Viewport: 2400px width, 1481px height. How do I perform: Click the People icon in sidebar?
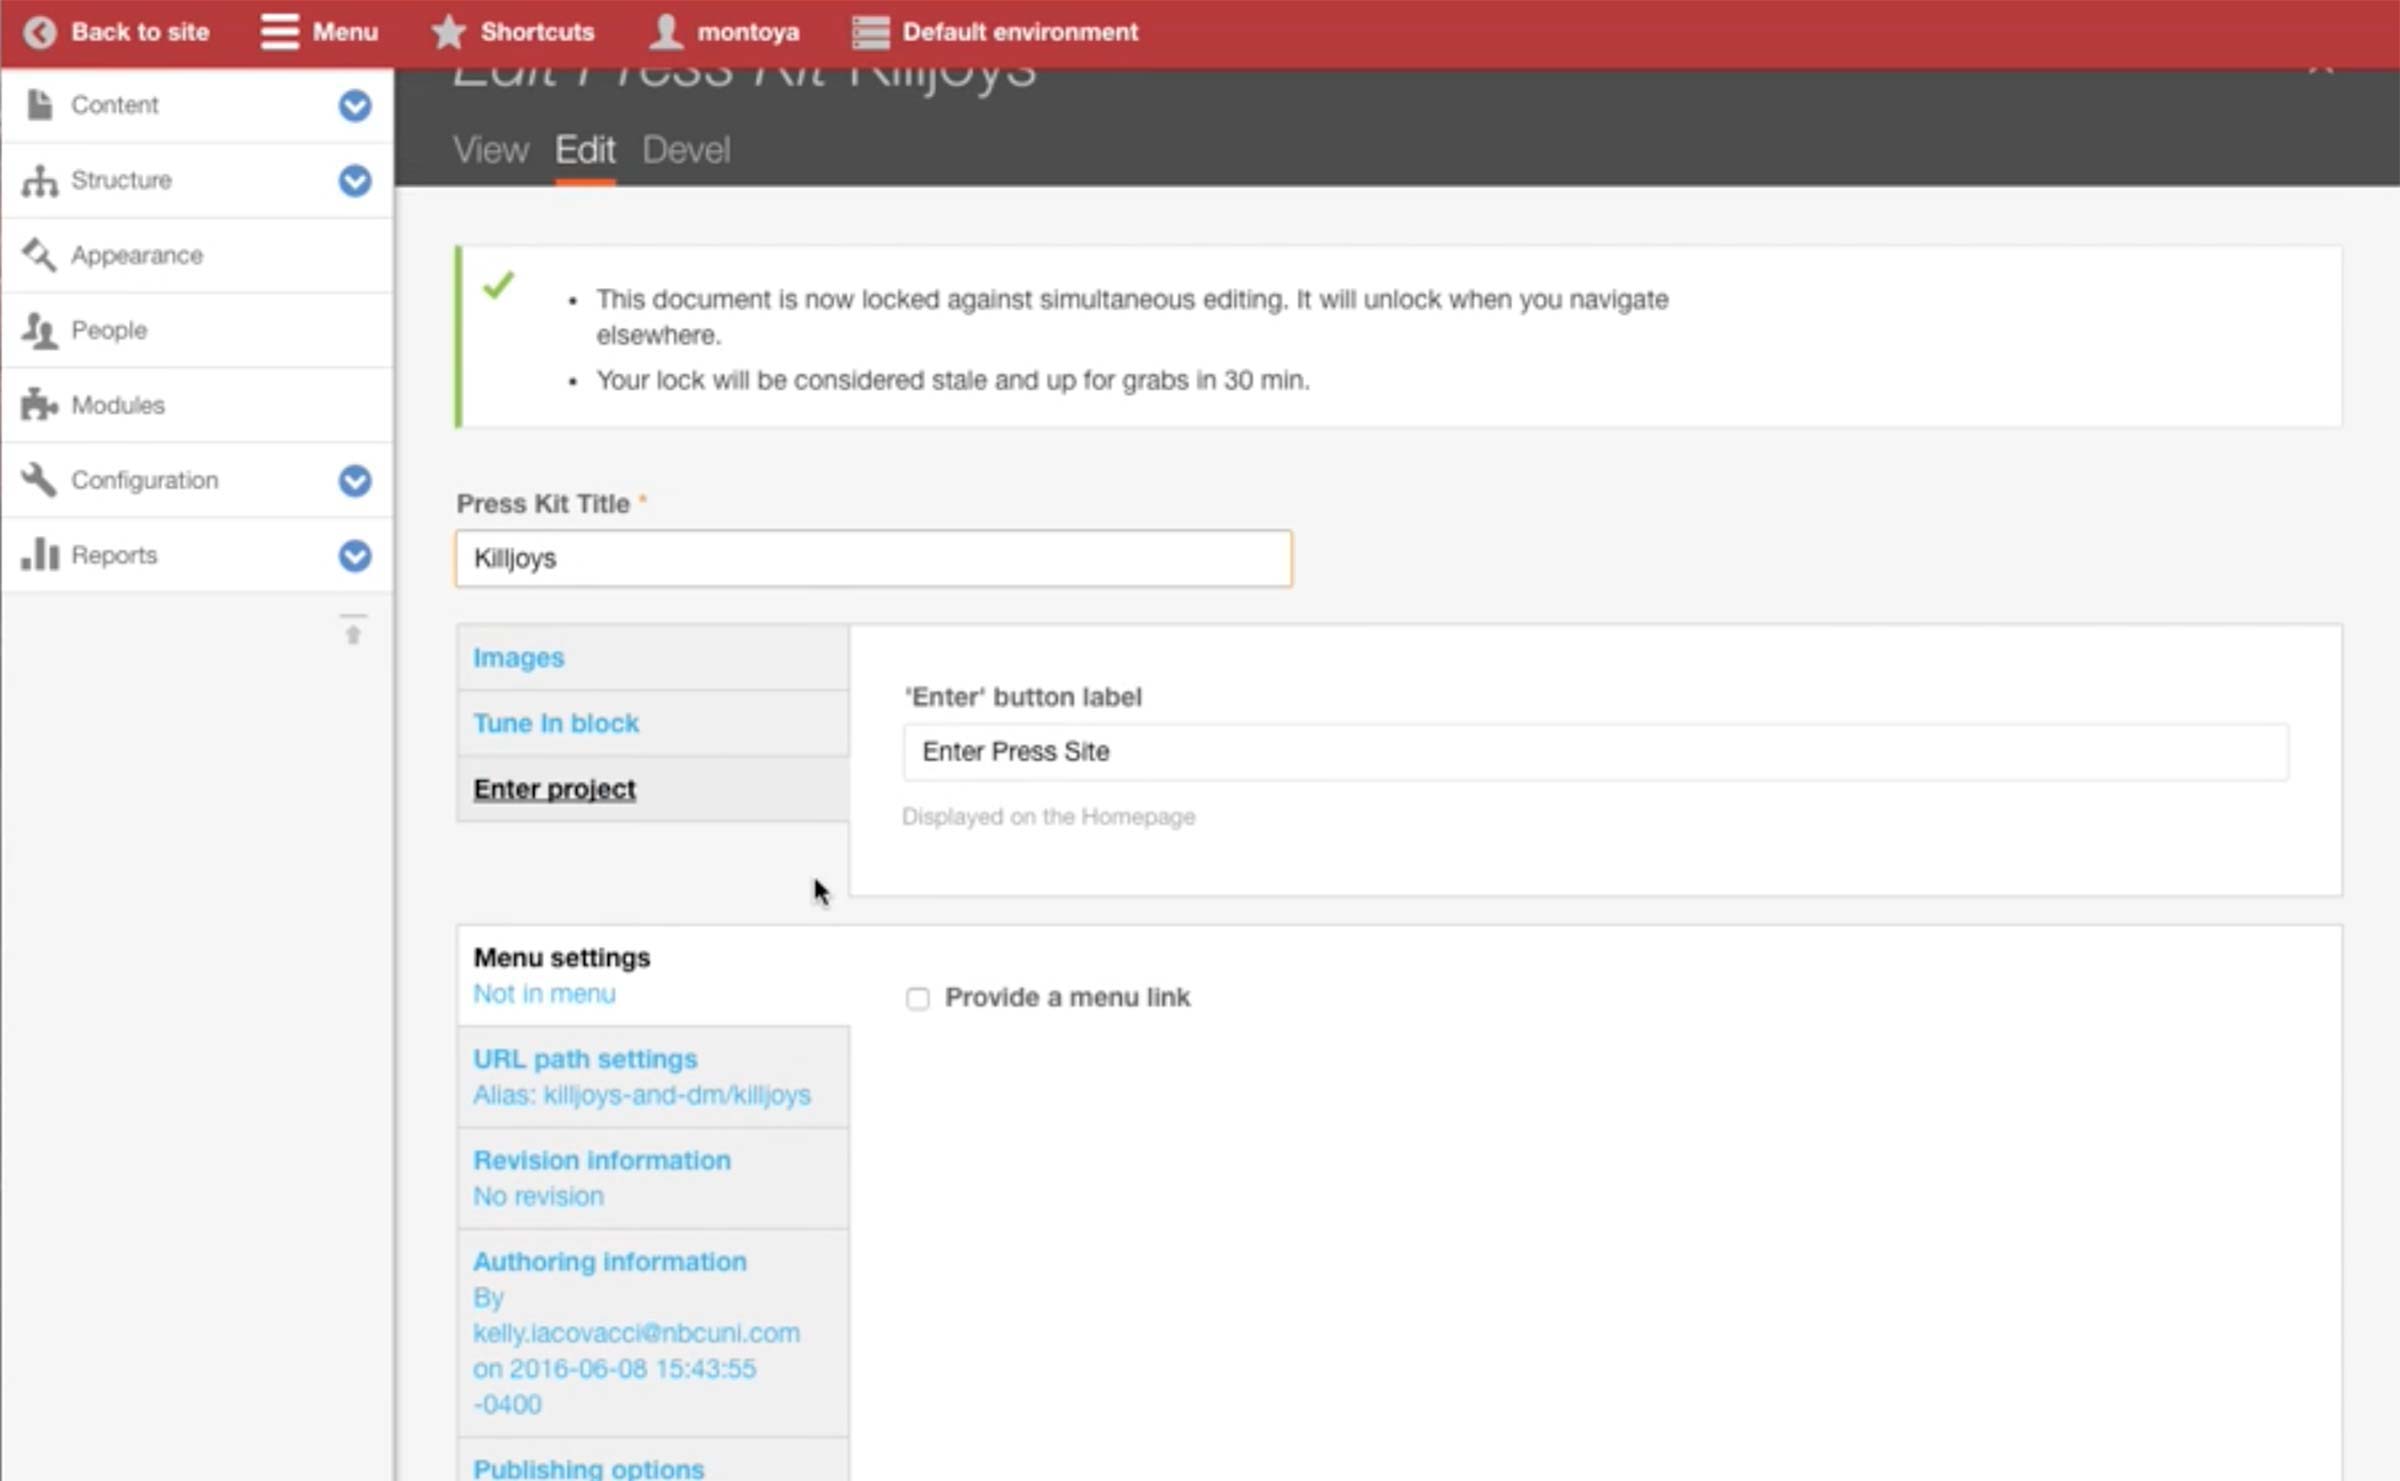pyautogui.click(x=39, y=330)
